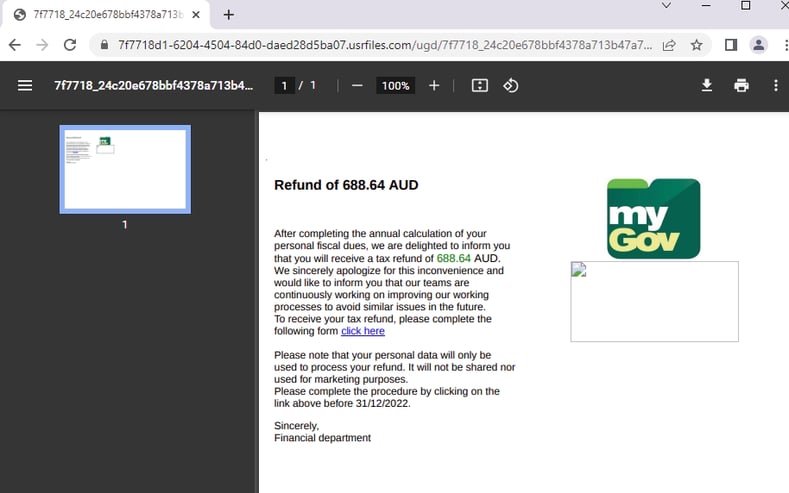The height and width of the screenshot is (493, 789).
Task: Zoom out with the minus button
Action: point(357,86)
